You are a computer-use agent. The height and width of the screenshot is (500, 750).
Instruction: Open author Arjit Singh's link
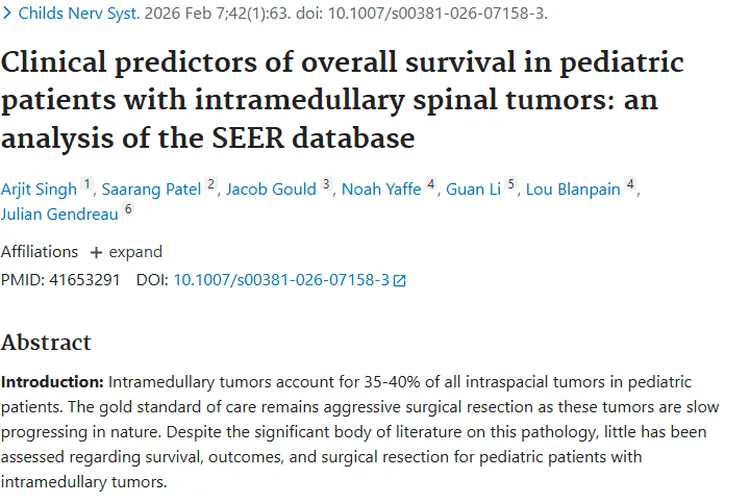(x=38, y=189)
